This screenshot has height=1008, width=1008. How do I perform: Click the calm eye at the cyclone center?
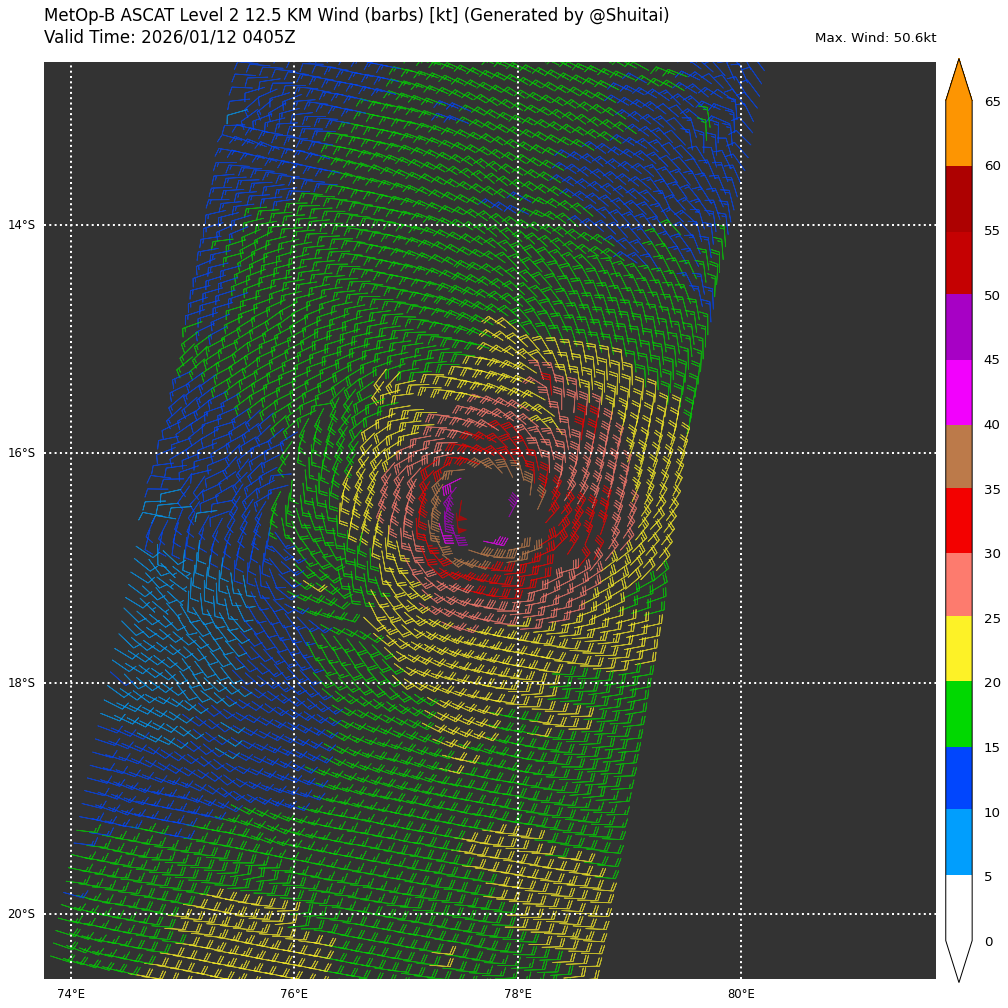pyautogui.click(x=485, y=505)
